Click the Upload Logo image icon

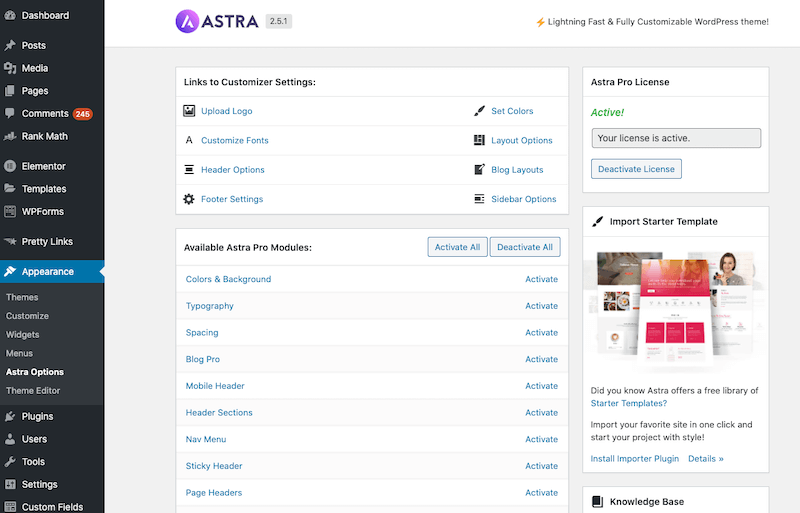[x=189, y=111]
